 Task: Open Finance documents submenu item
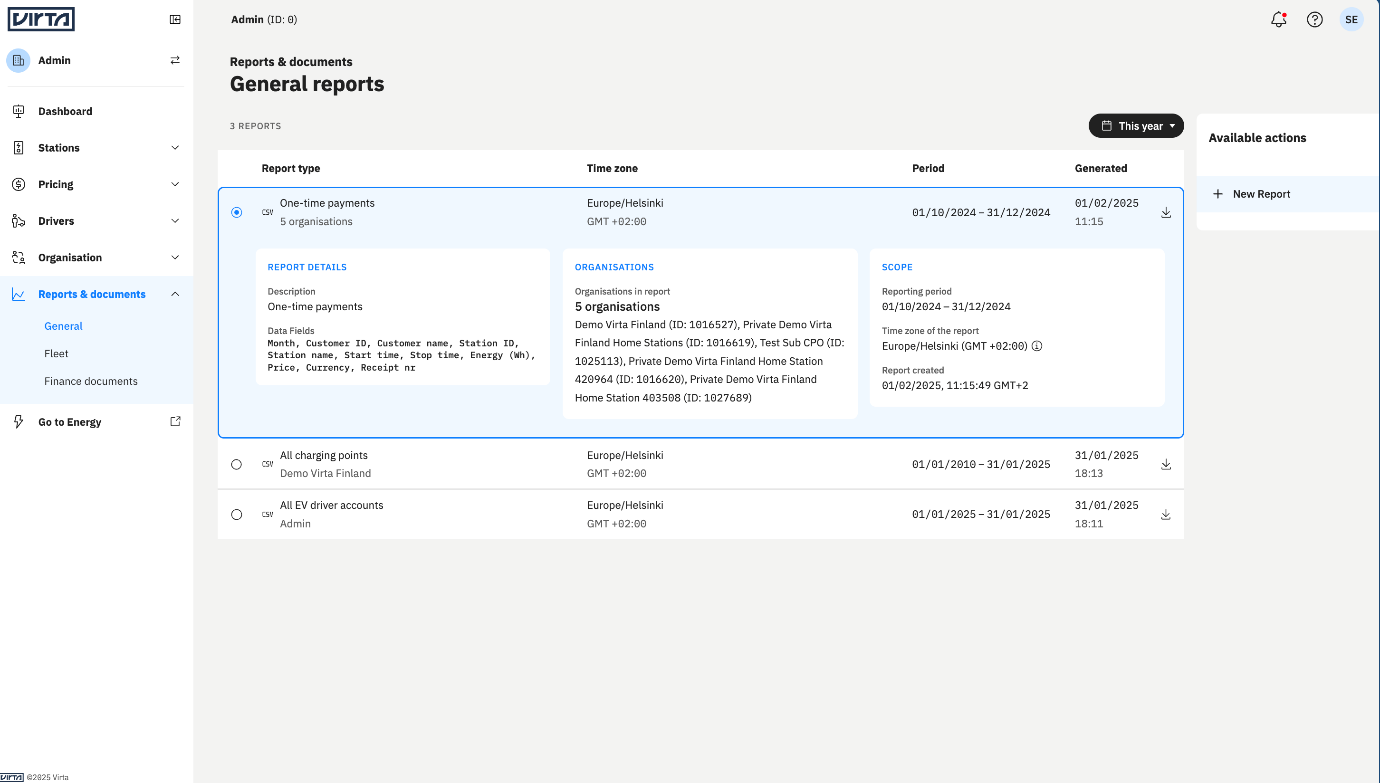[91, 381]
